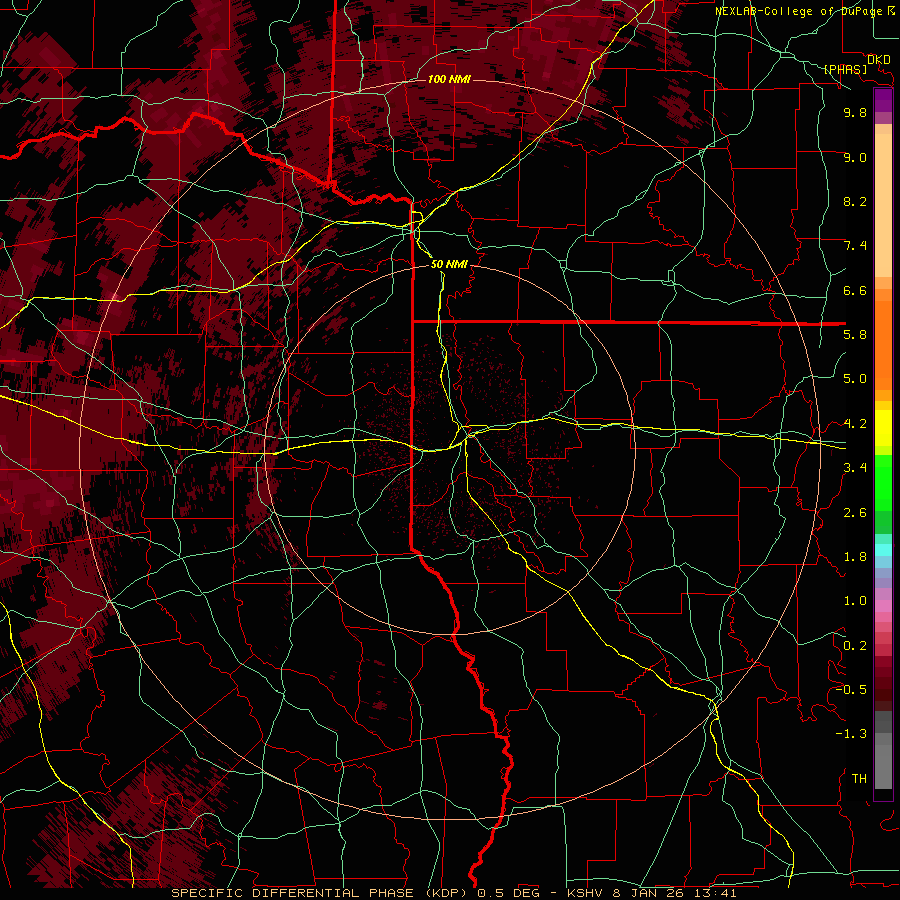Select the 2.6 scale value
This screenshot has width=900, height=900.
[855, 513]
